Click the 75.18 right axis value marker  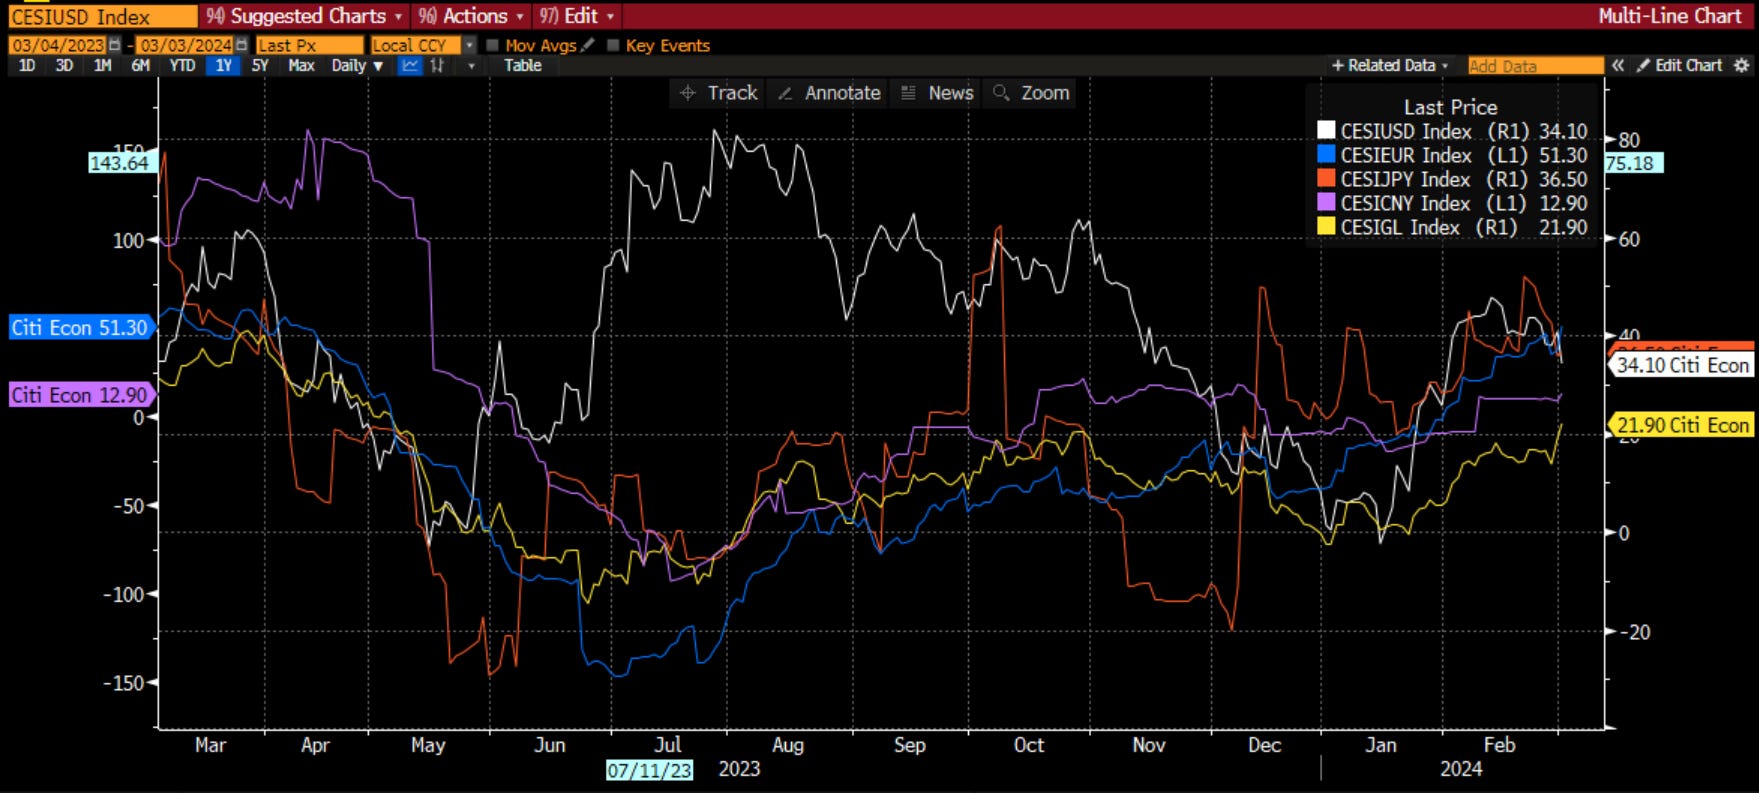(x=1632, y=163)
